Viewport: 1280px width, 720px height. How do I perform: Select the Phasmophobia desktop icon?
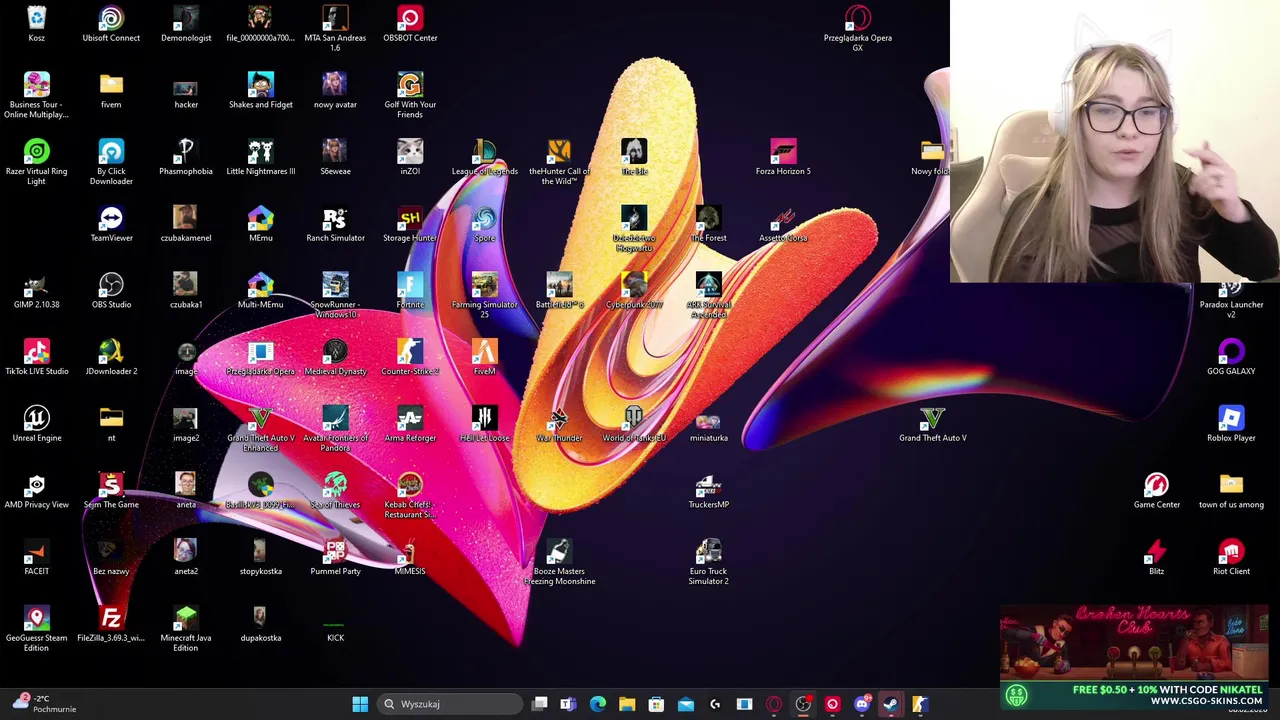point(186,158)
